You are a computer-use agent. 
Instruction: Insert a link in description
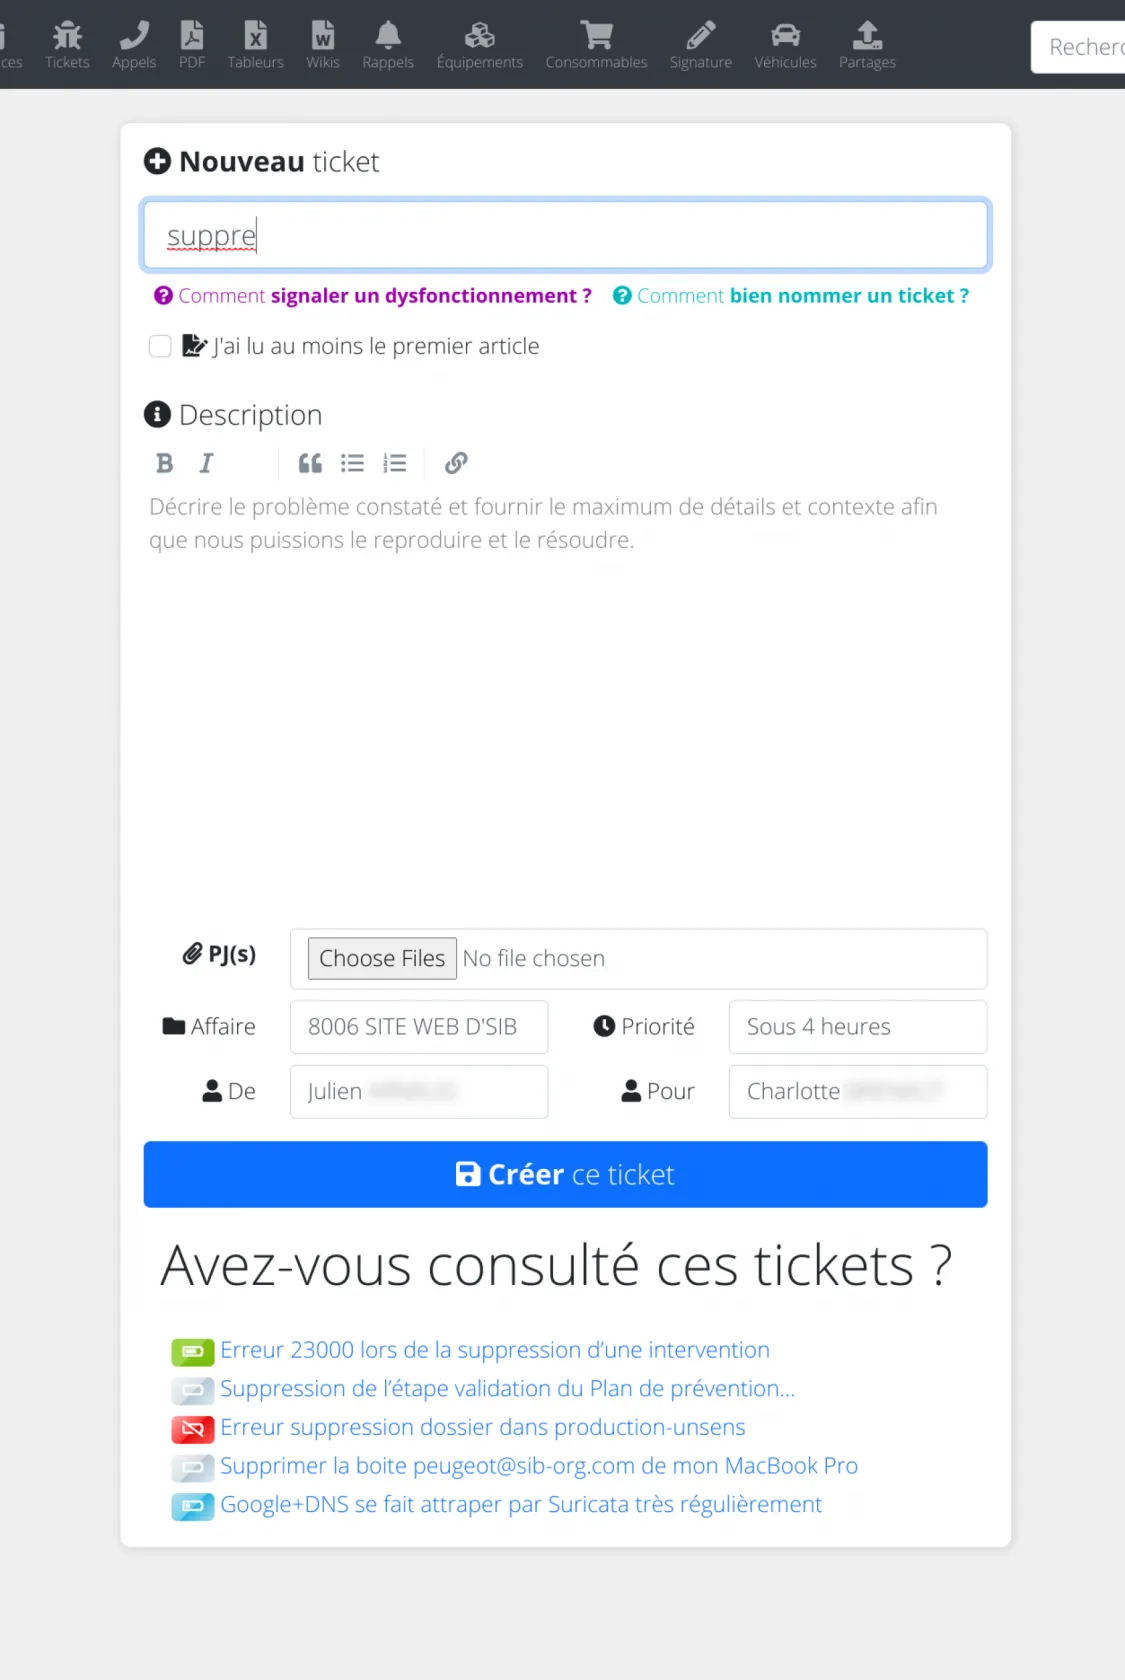click(x=456, y=463)
